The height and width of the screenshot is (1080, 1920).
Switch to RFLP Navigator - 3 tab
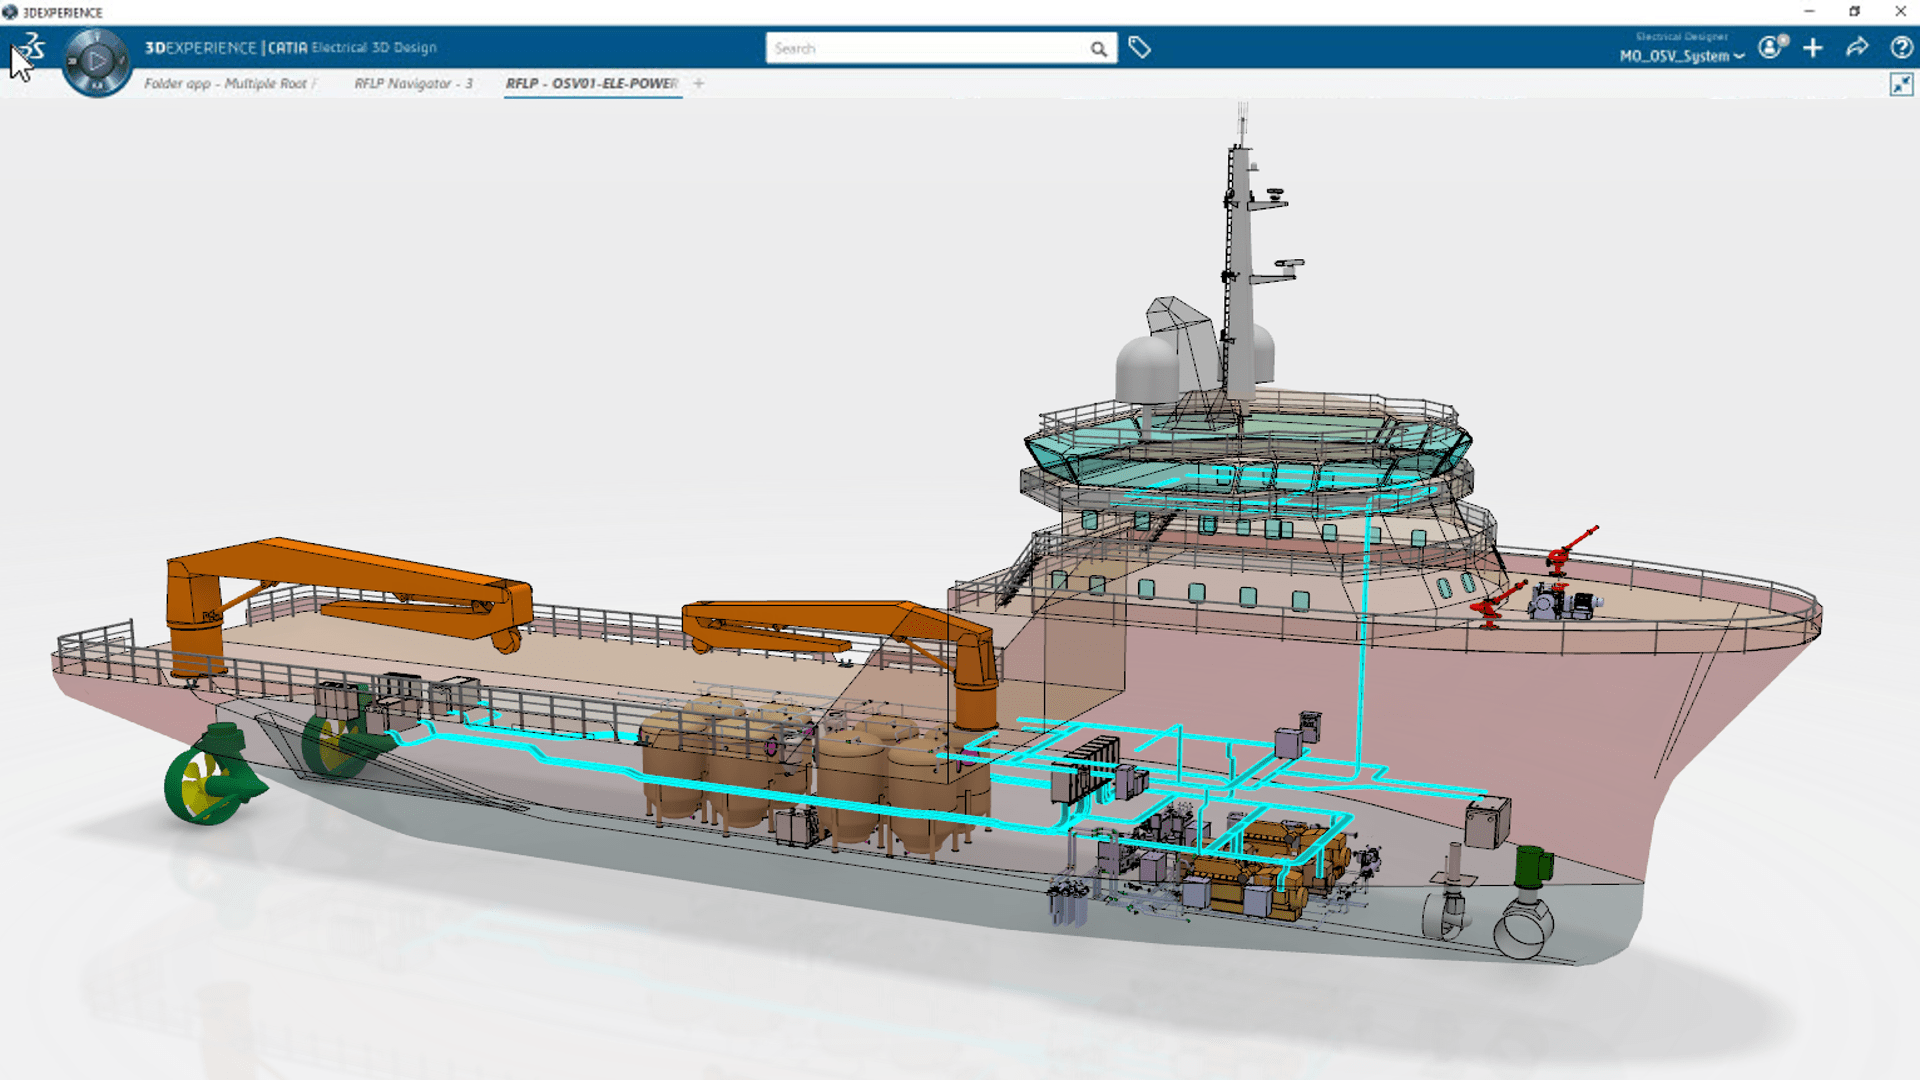pyautogui.click(x=413, y=83)
